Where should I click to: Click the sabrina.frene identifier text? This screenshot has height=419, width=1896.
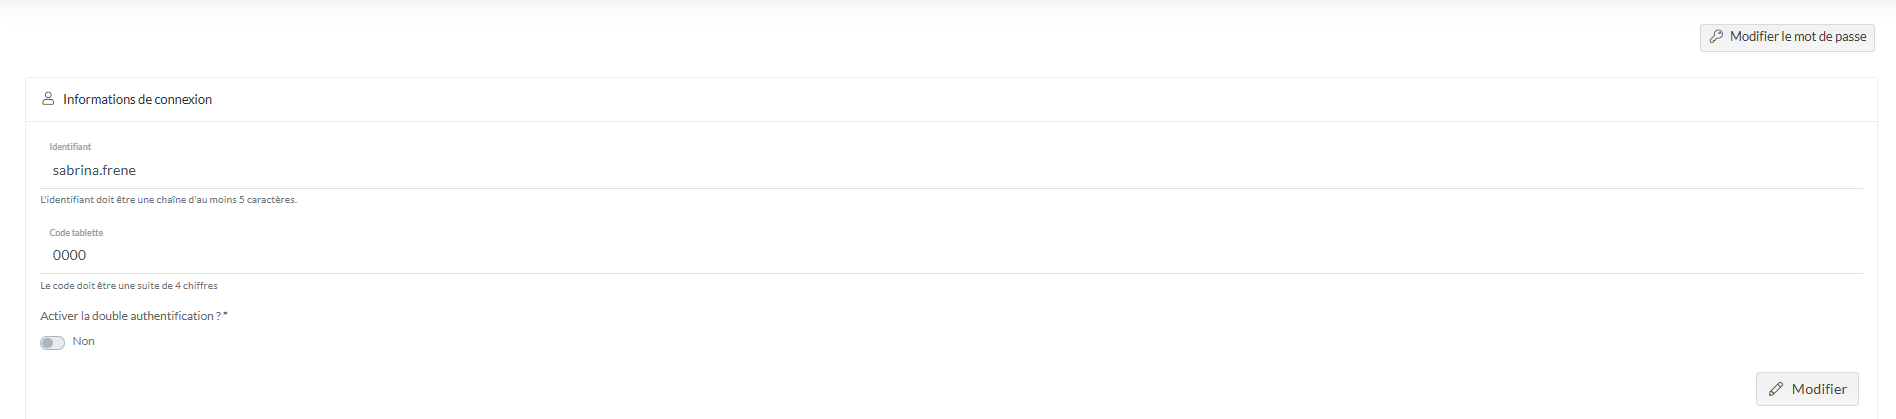tap(94, 171)
